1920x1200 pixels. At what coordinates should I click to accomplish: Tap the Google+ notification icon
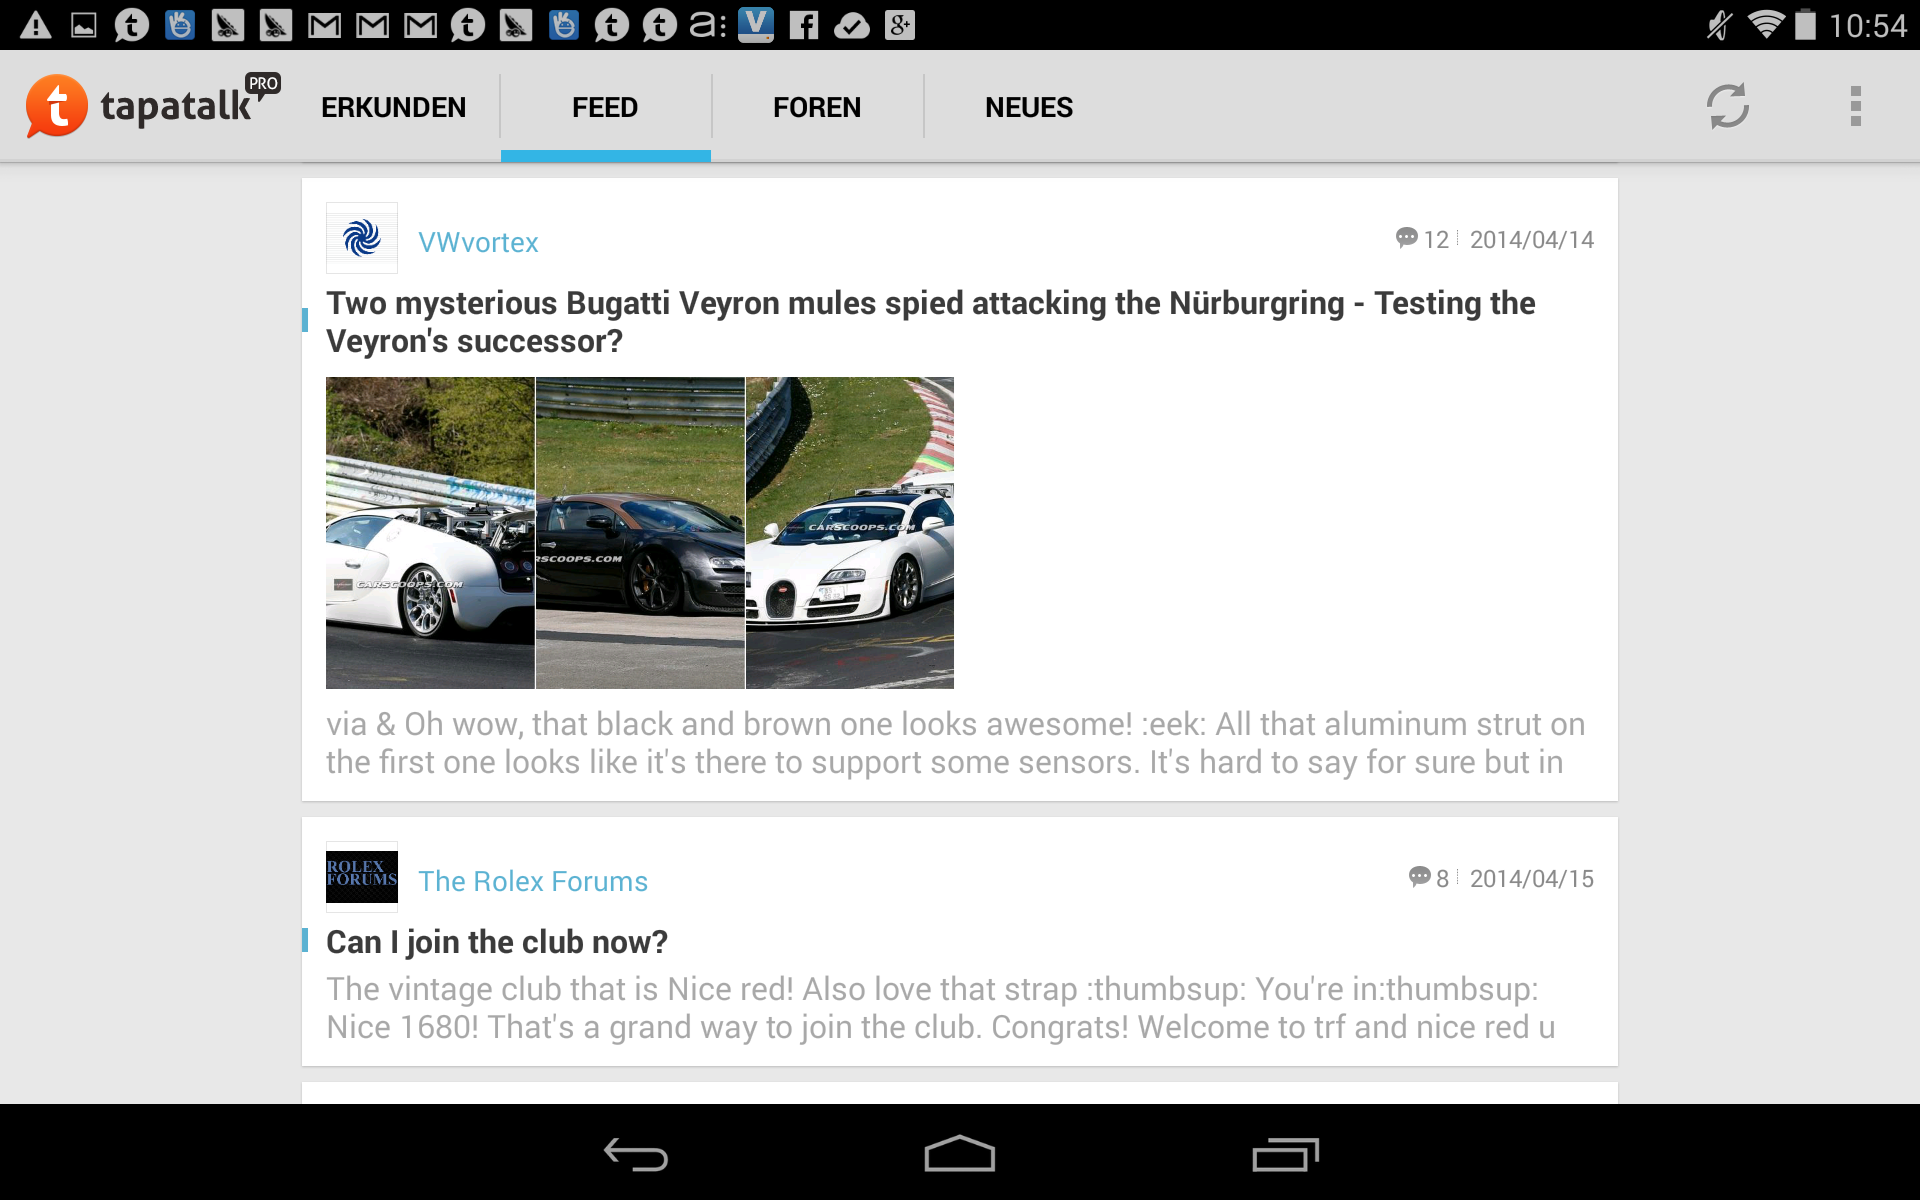coord(900,25)
